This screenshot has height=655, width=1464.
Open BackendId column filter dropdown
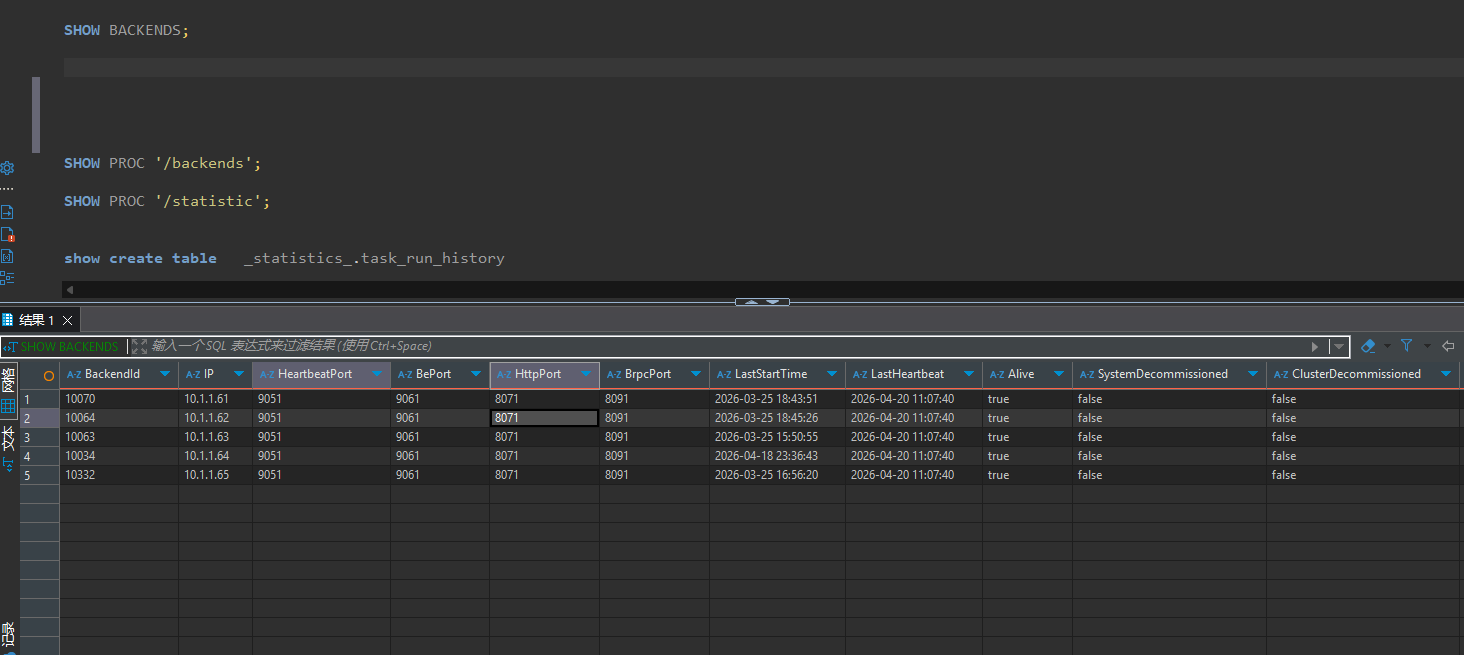[165, 374]
